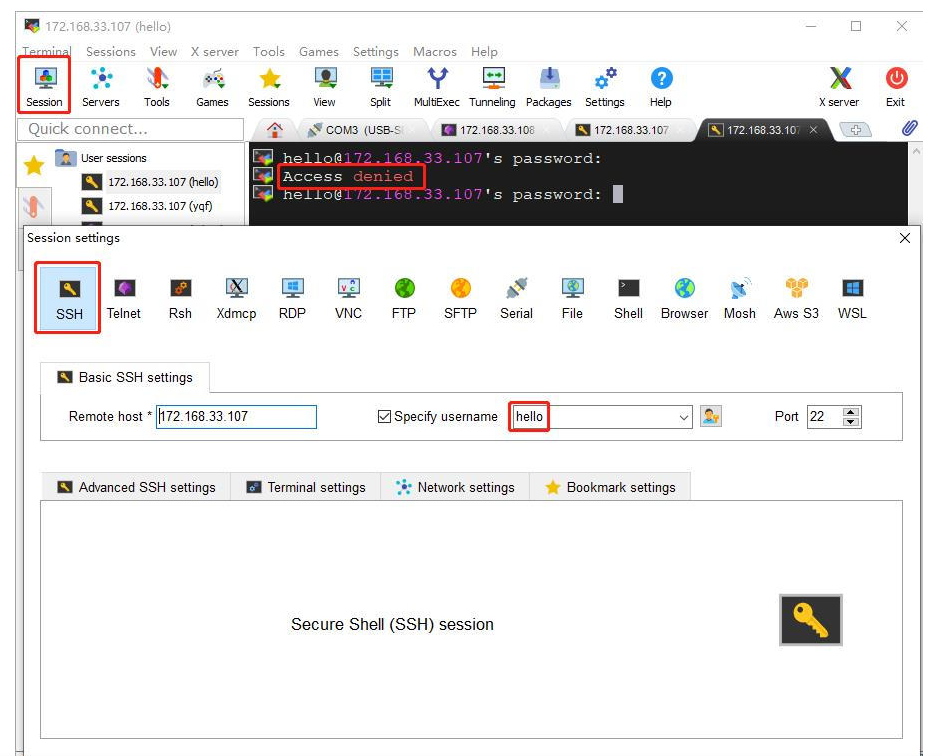Close the active 172.168.33.107 terminal tab
Screen dimensions: 942x756
(x=813, y=130)
